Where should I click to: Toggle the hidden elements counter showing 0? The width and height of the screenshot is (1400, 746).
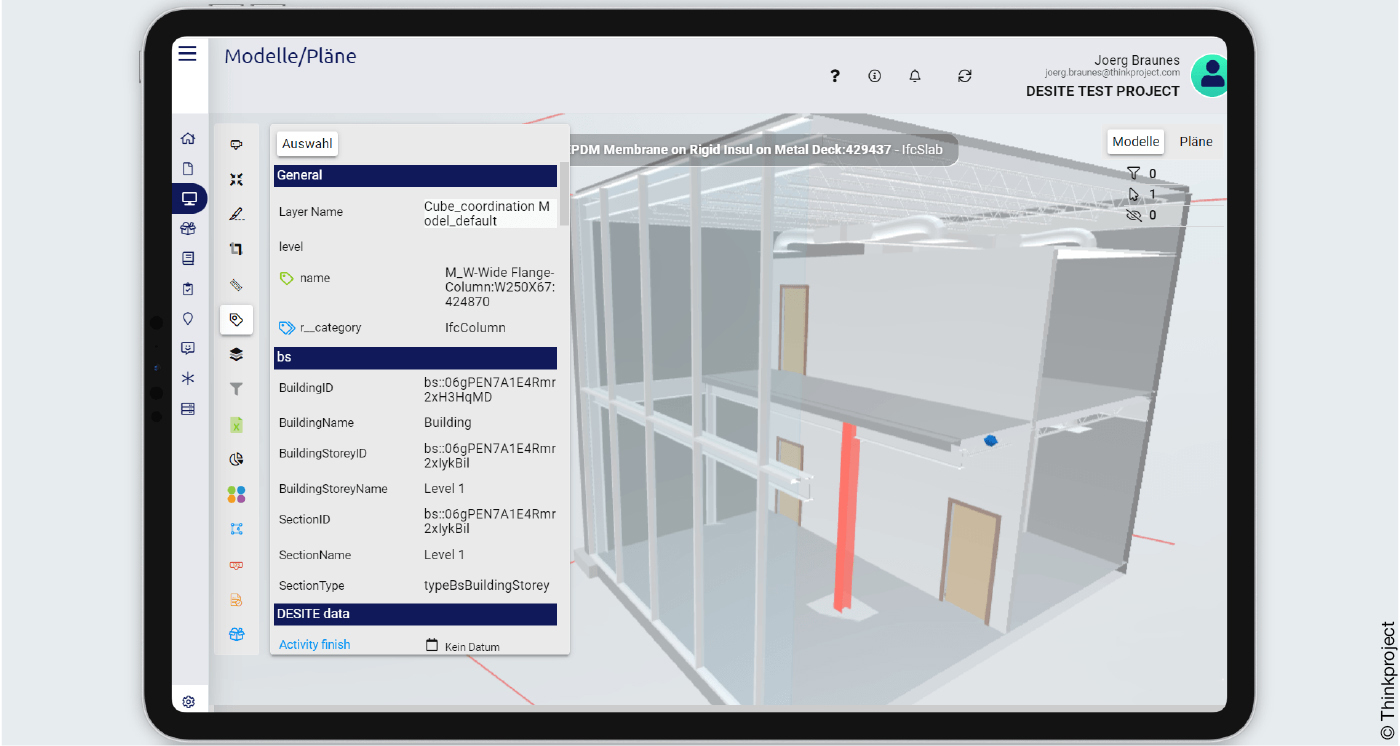[1140, 214]
